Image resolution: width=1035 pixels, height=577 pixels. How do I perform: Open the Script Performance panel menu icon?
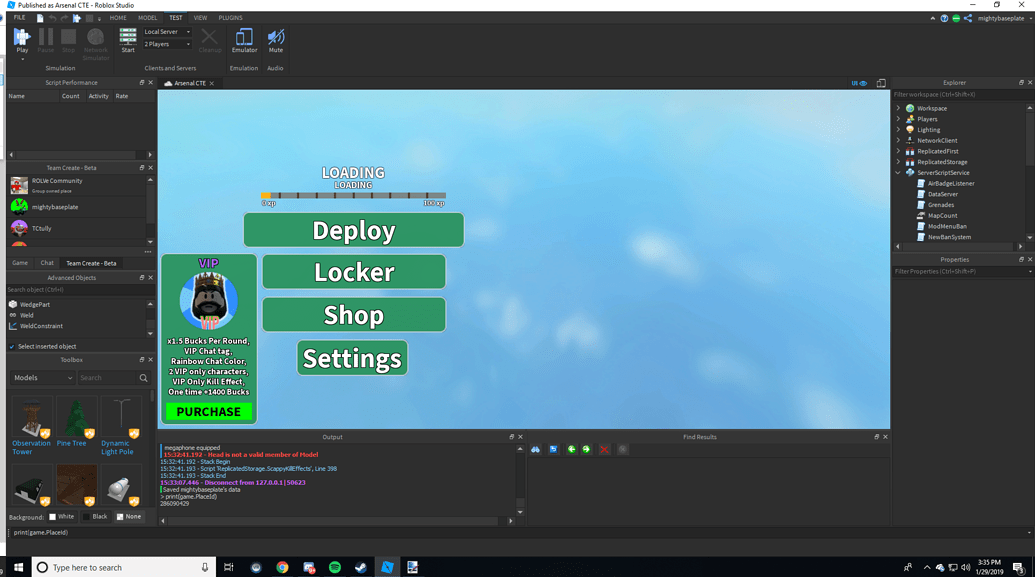pyautogui.click(x=141, y=82)
